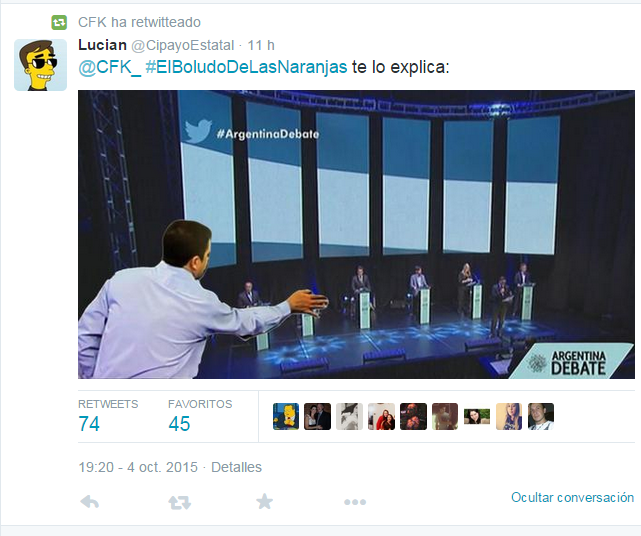
Task: Open first Simpsons-style avatar in retweeters
Action: pyautogui.click(x=286, y=416)
